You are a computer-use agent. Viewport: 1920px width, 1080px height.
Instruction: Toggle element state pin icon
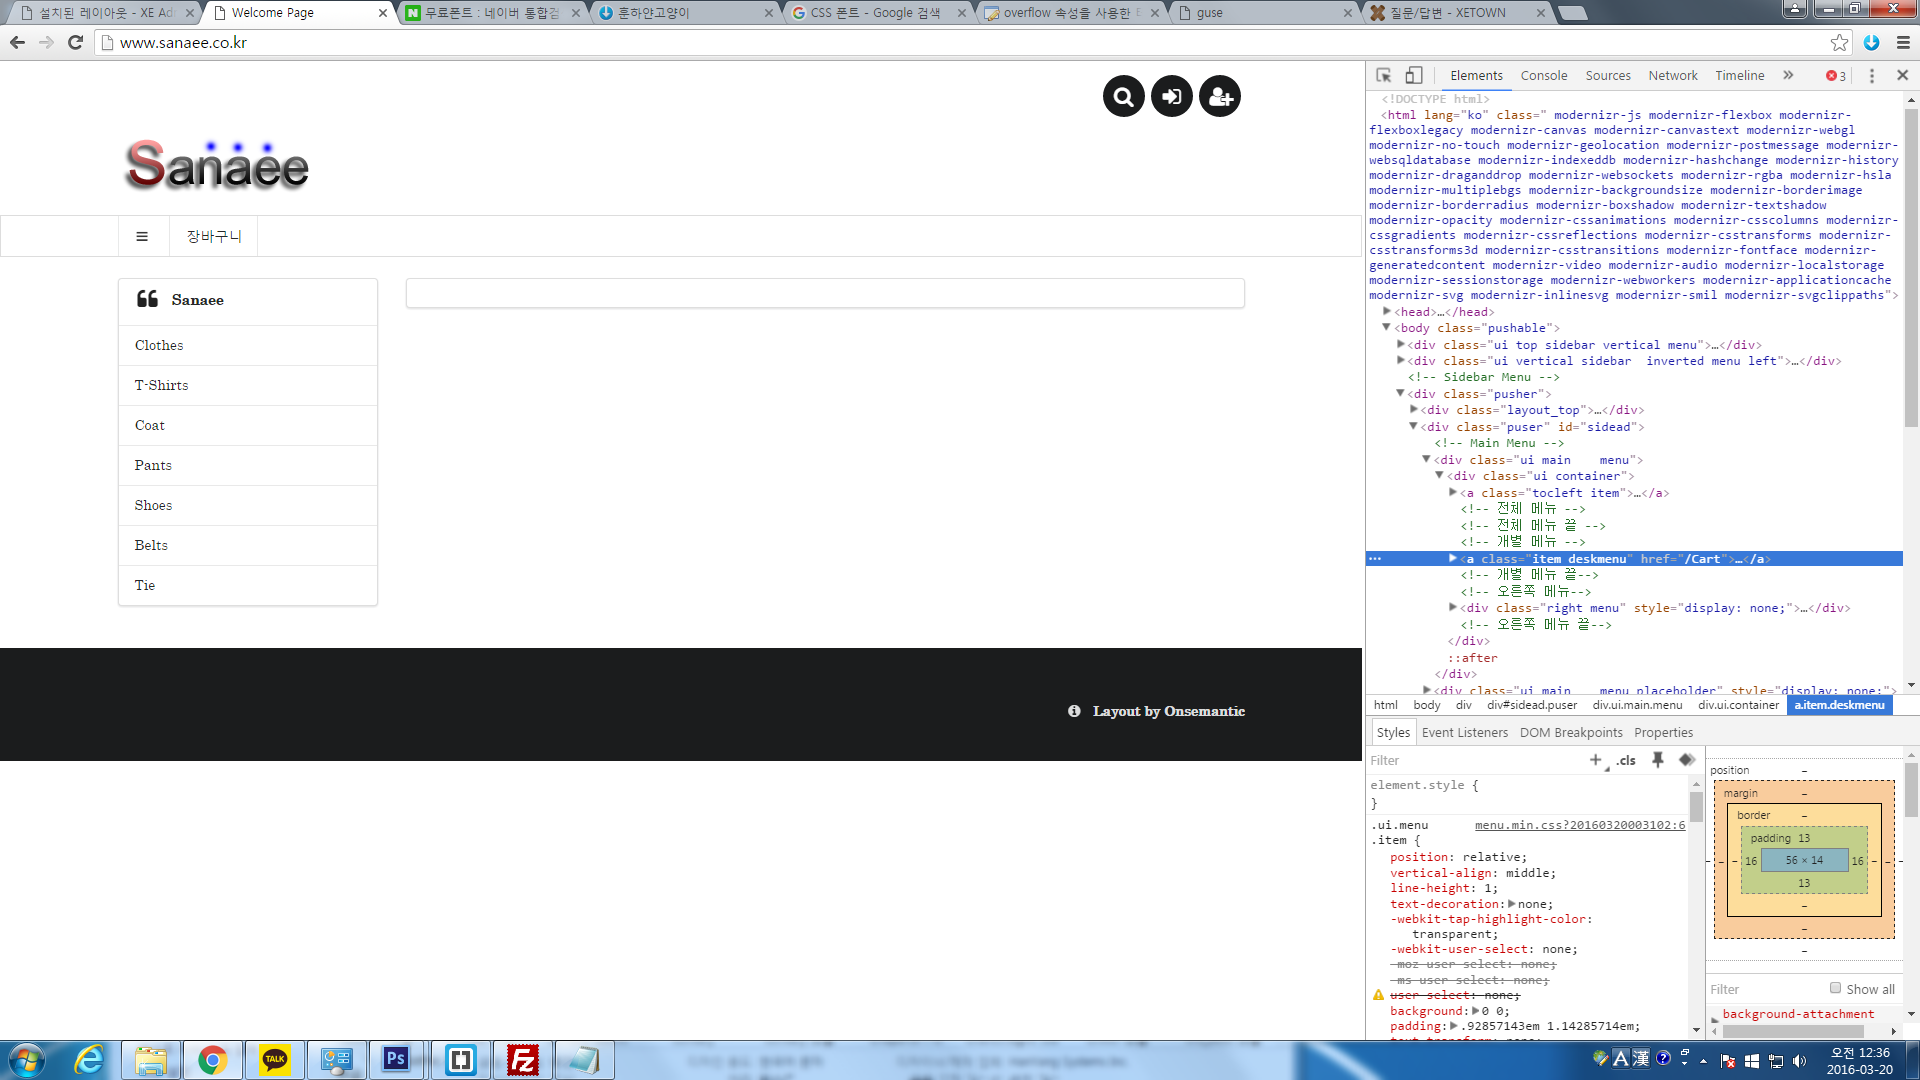coord(1657,760)
